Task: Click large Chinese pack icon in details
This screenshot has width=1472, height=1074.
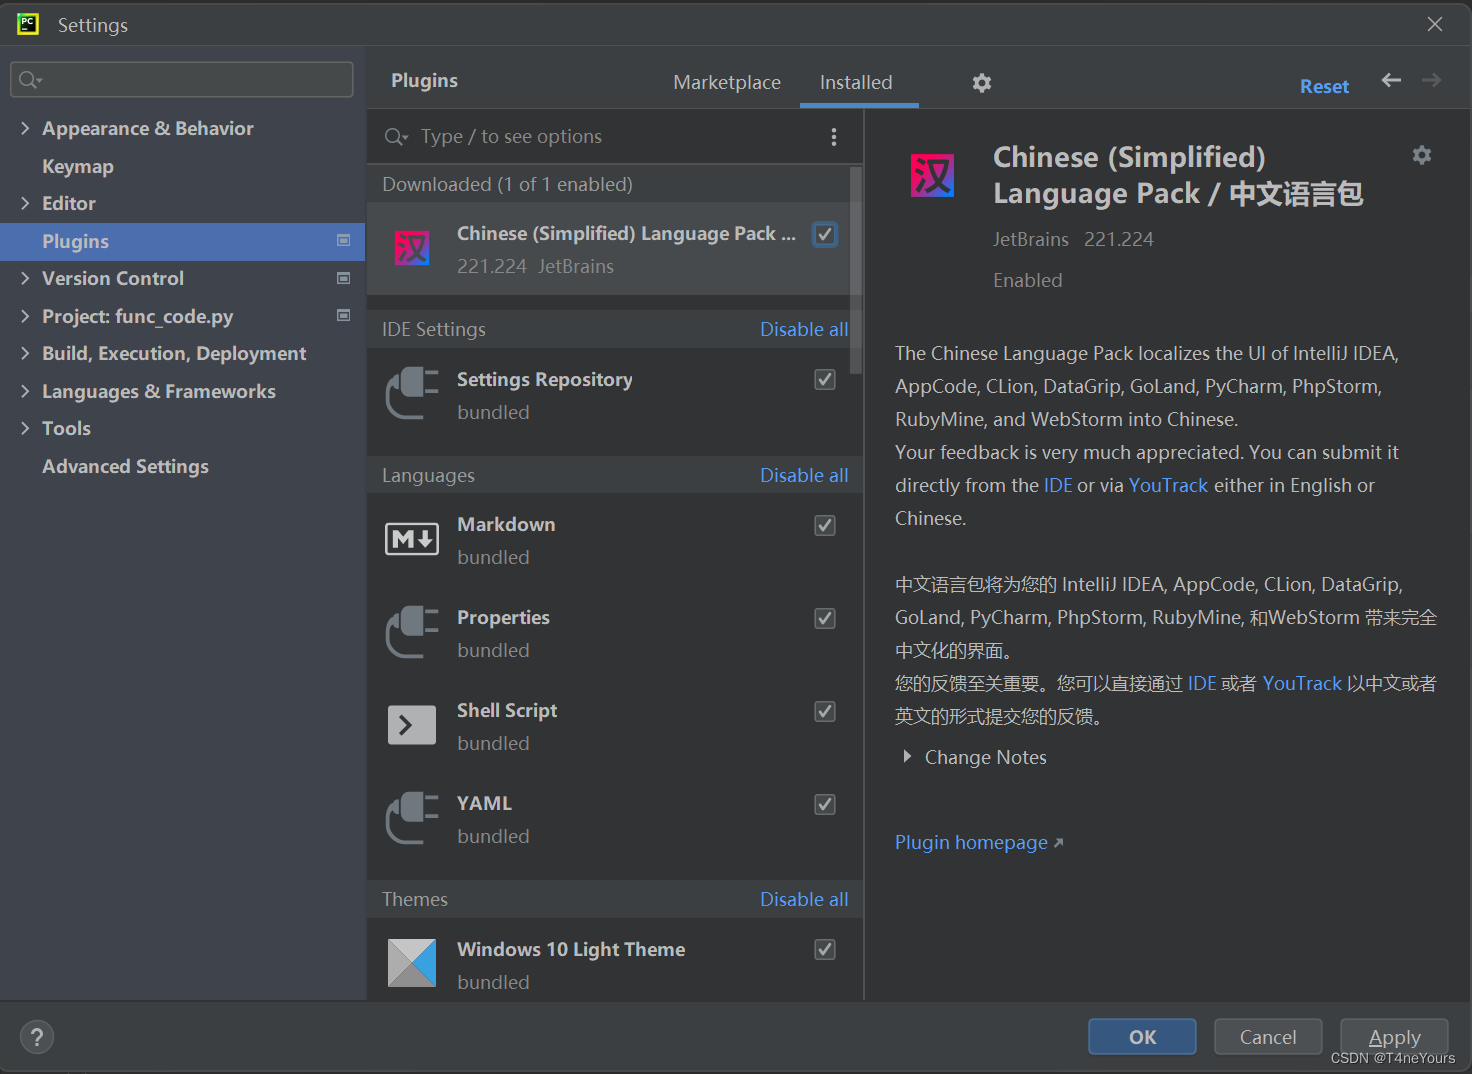Action: [932, 176]
